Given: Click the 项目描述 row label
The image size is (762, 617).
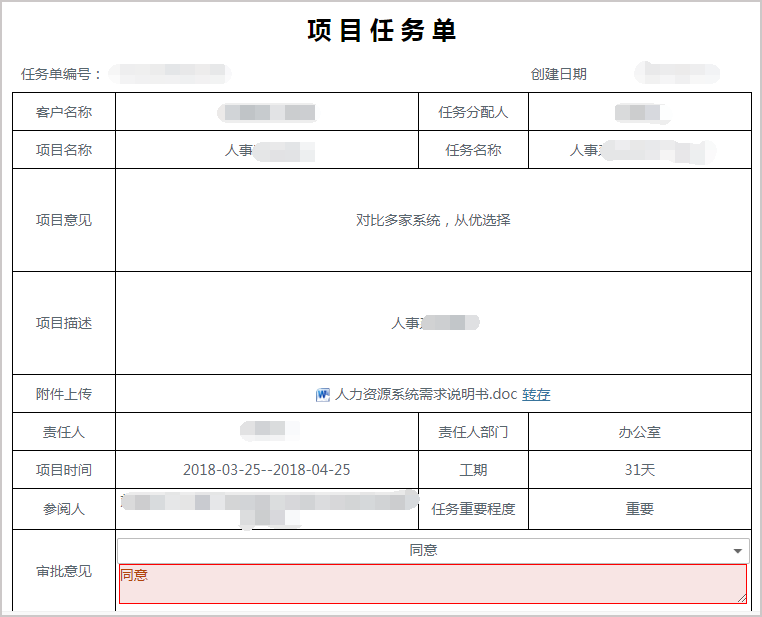Looking at the screenshot, I should coord(64,323).
